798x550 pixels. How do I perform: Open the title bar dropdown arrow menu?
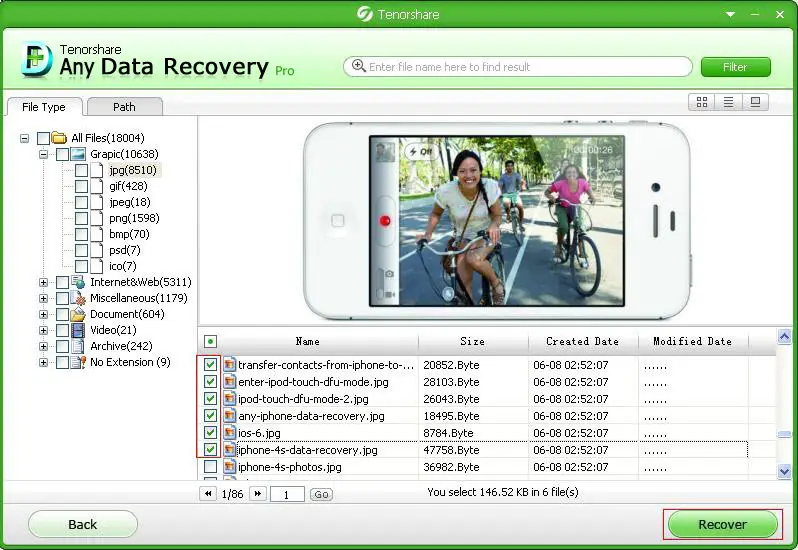pyautogui.click(x=730, y=14)
